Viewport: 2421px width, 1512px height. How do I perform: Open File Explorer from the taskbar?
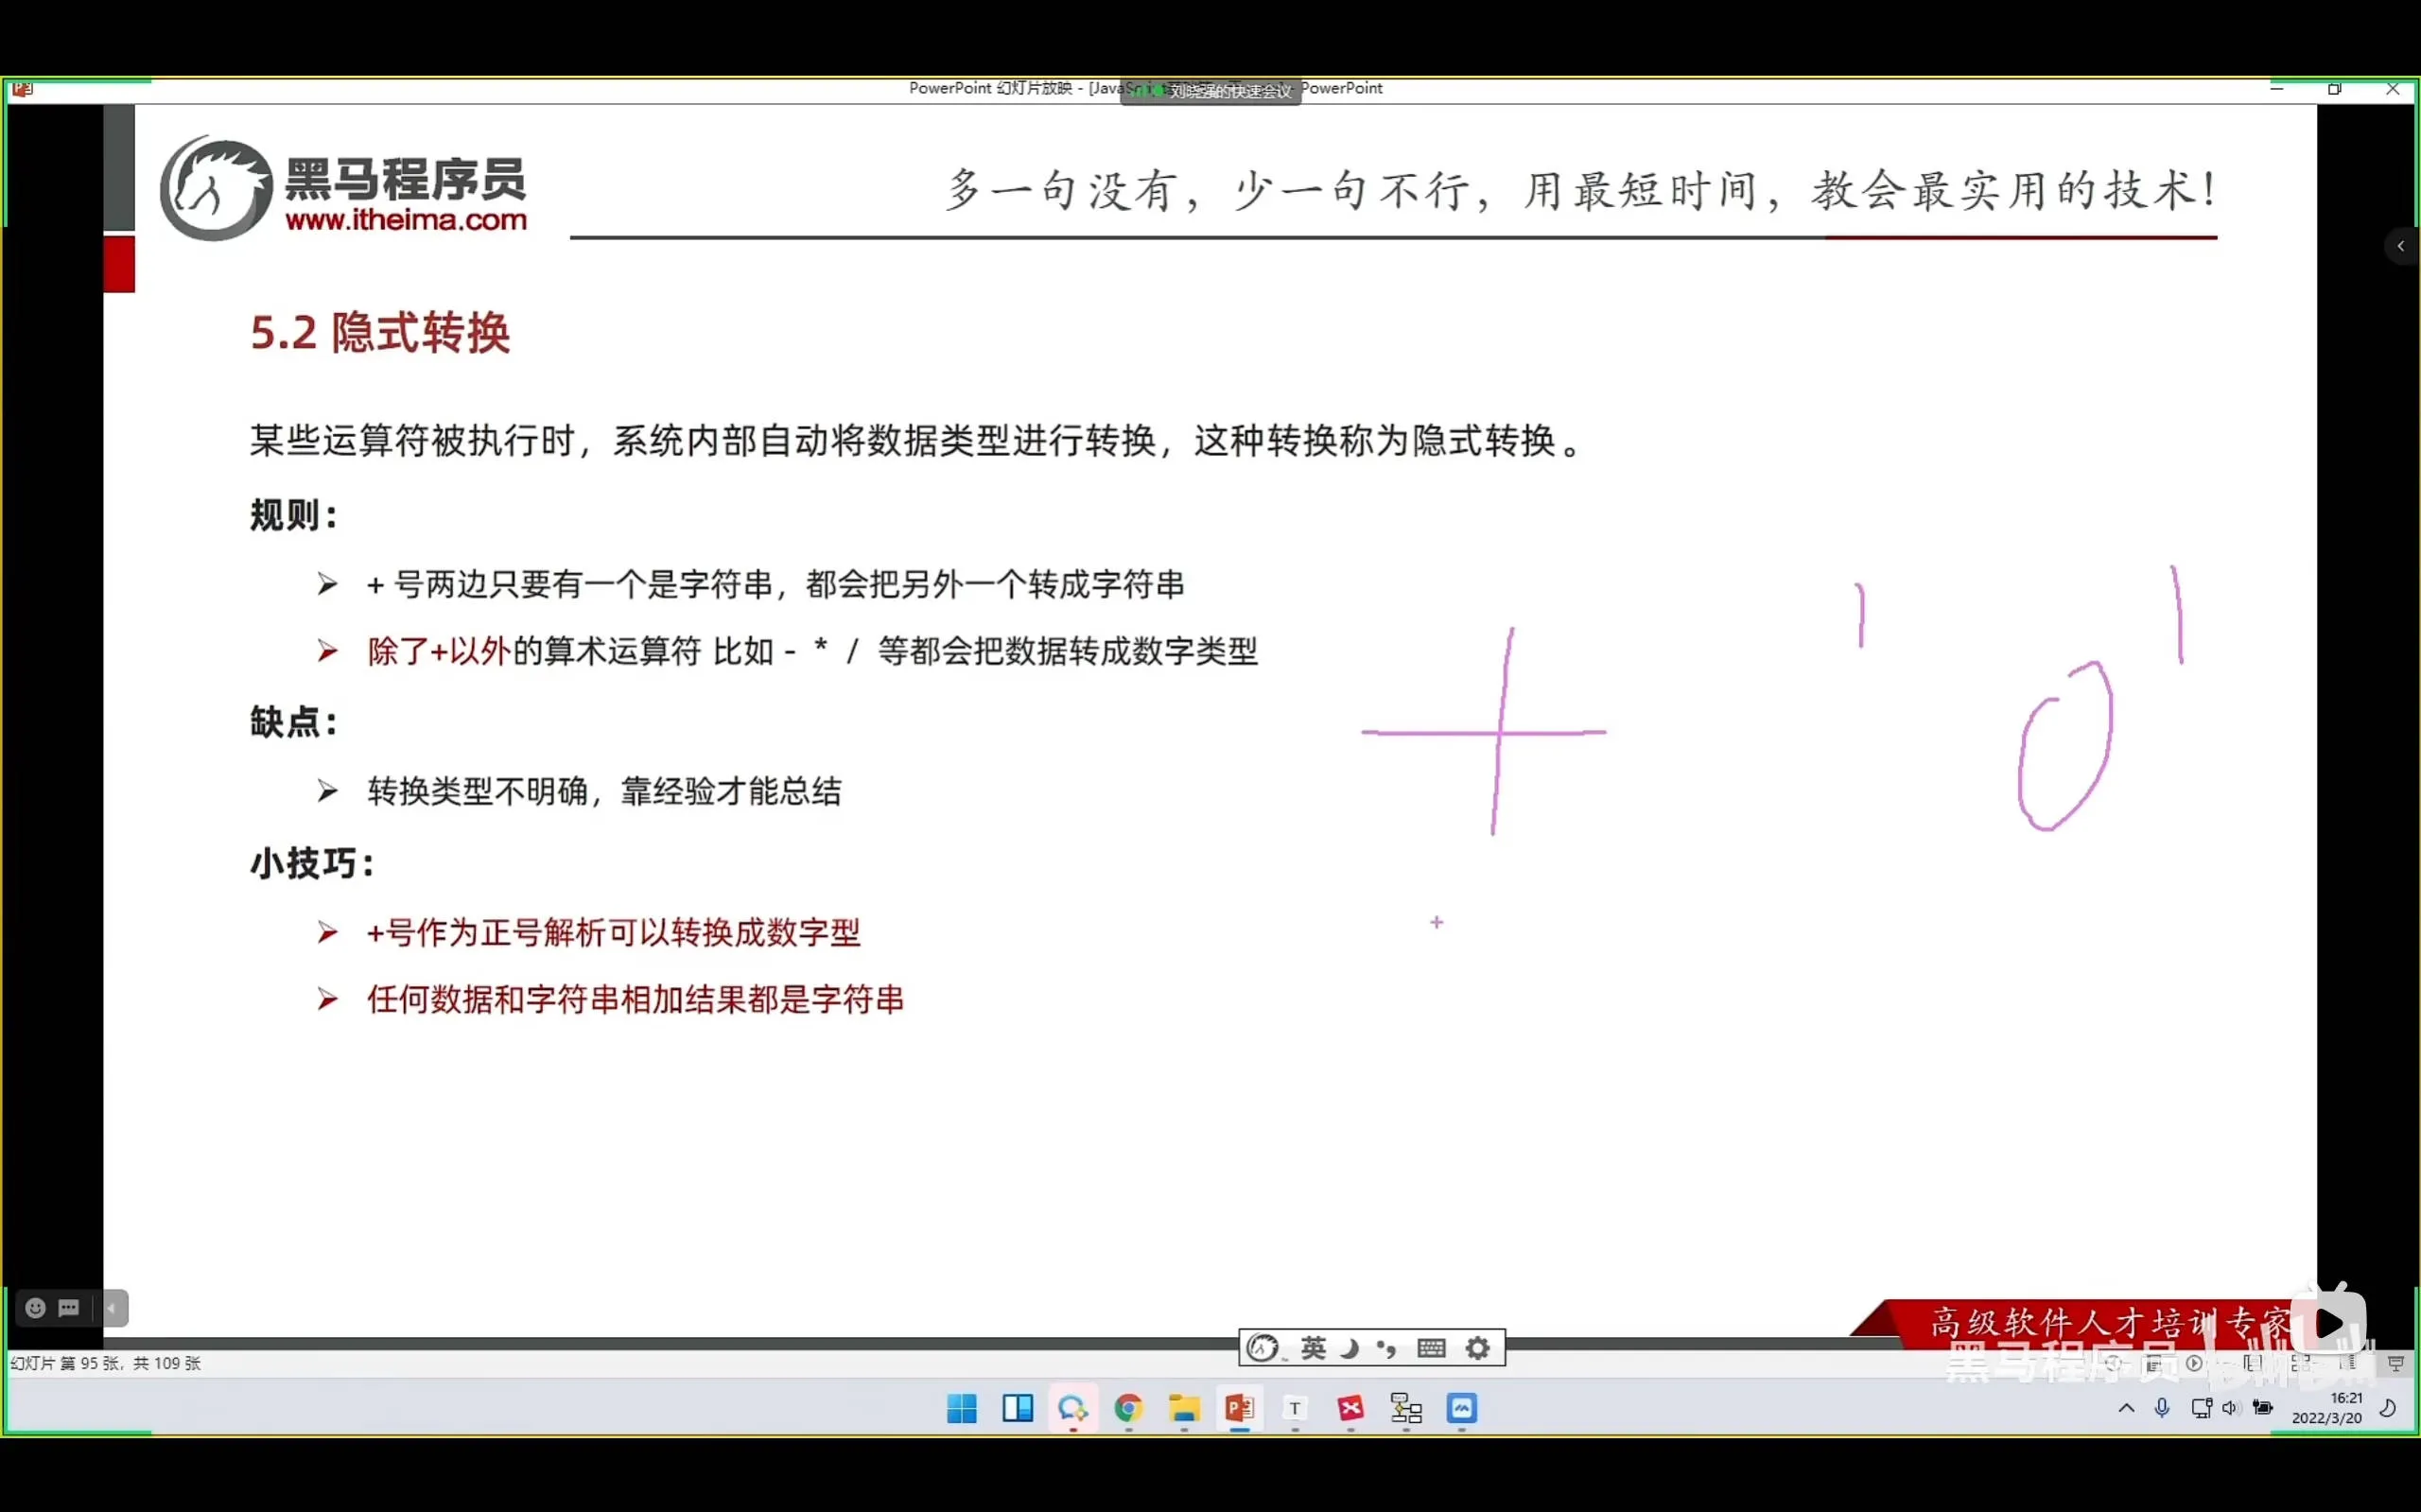[1184, 1408]
